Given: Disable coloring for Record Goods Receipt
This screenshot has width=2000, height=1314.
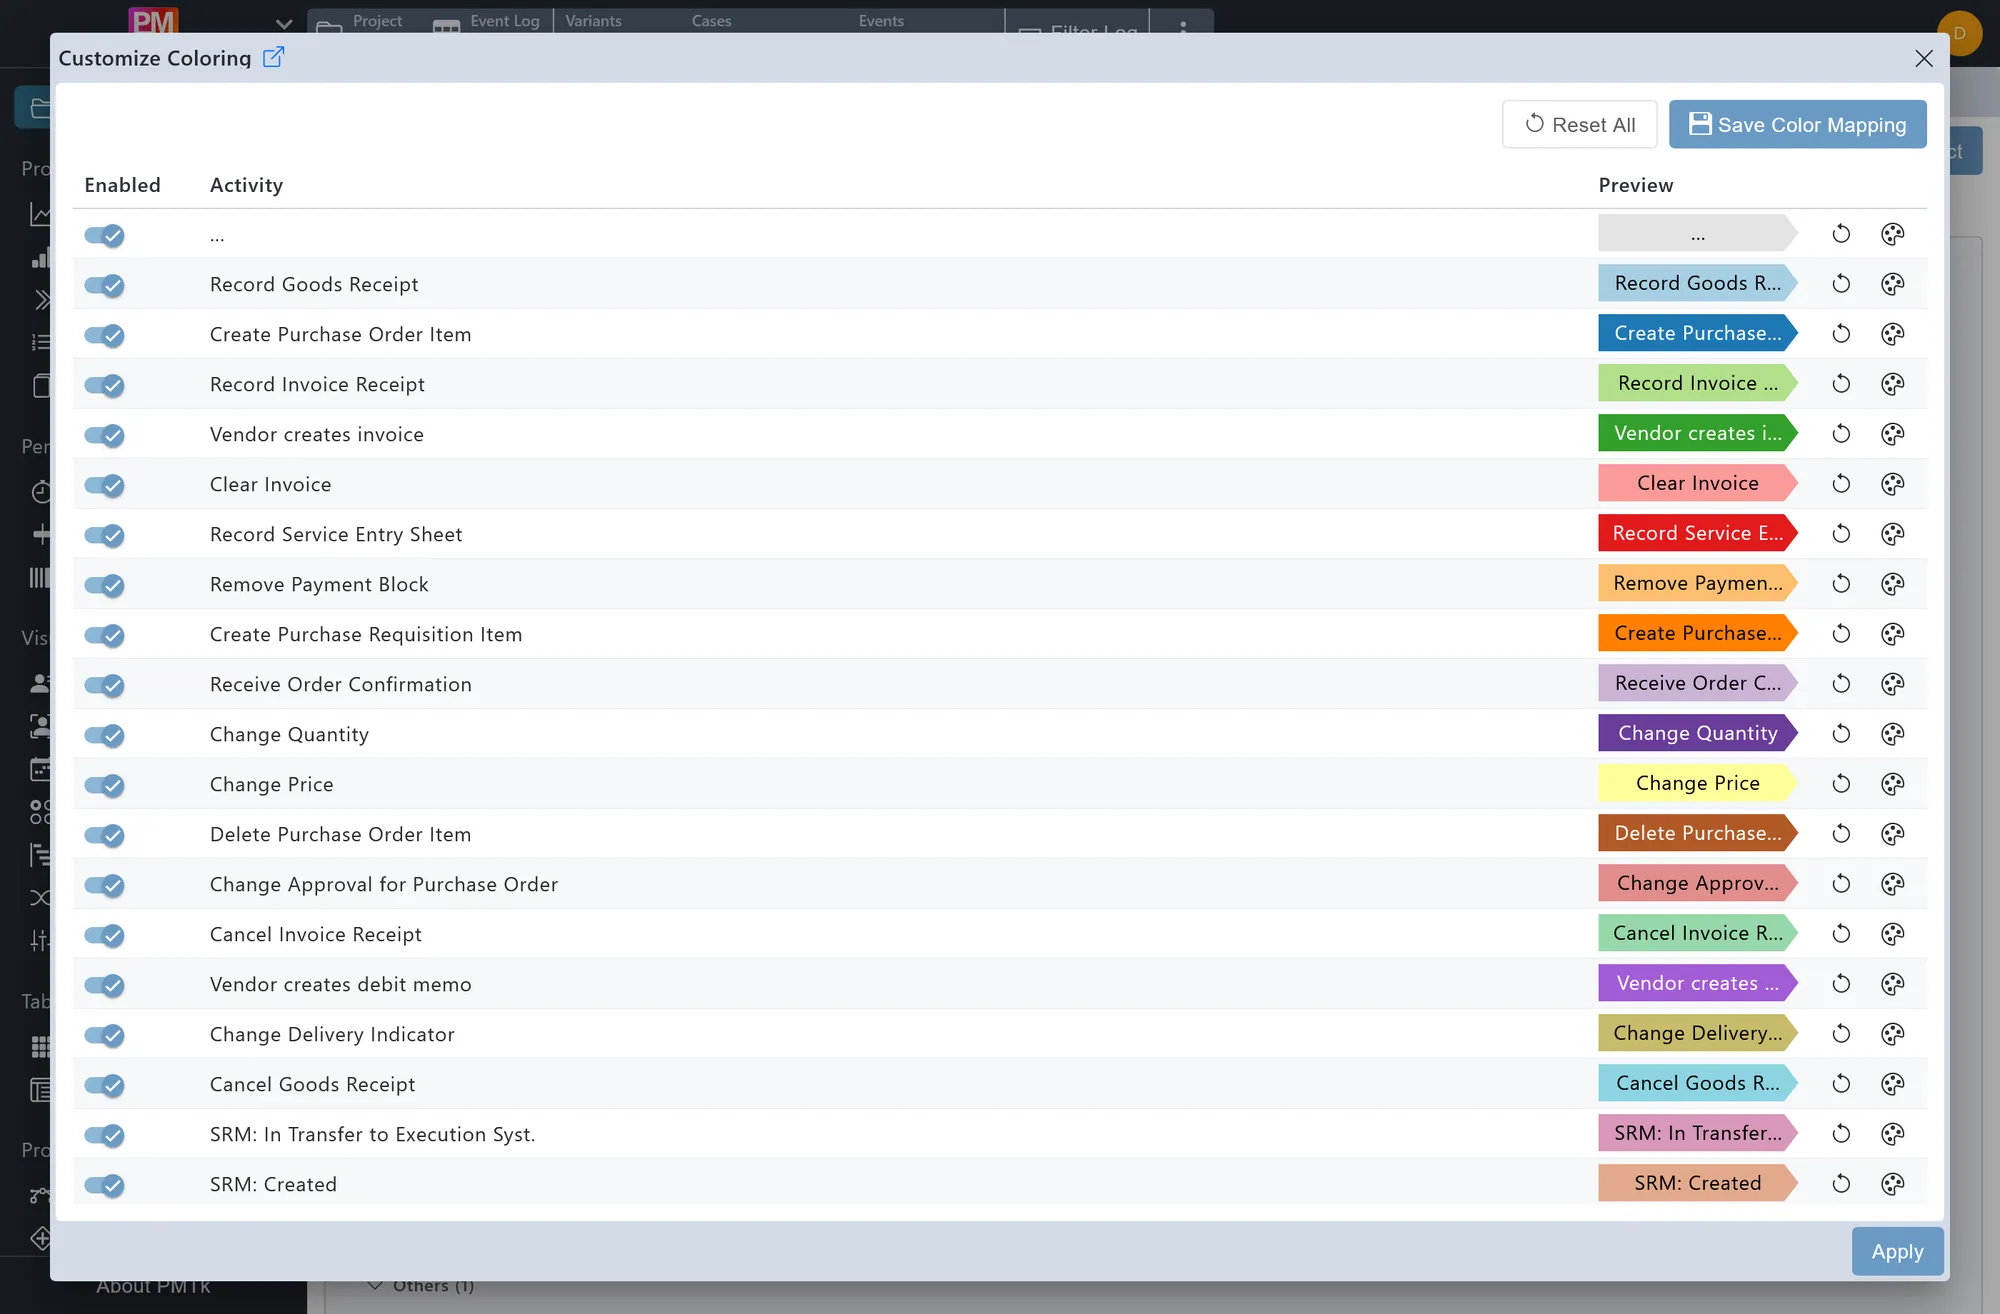Looking at the screenshot, I should 104,285.
